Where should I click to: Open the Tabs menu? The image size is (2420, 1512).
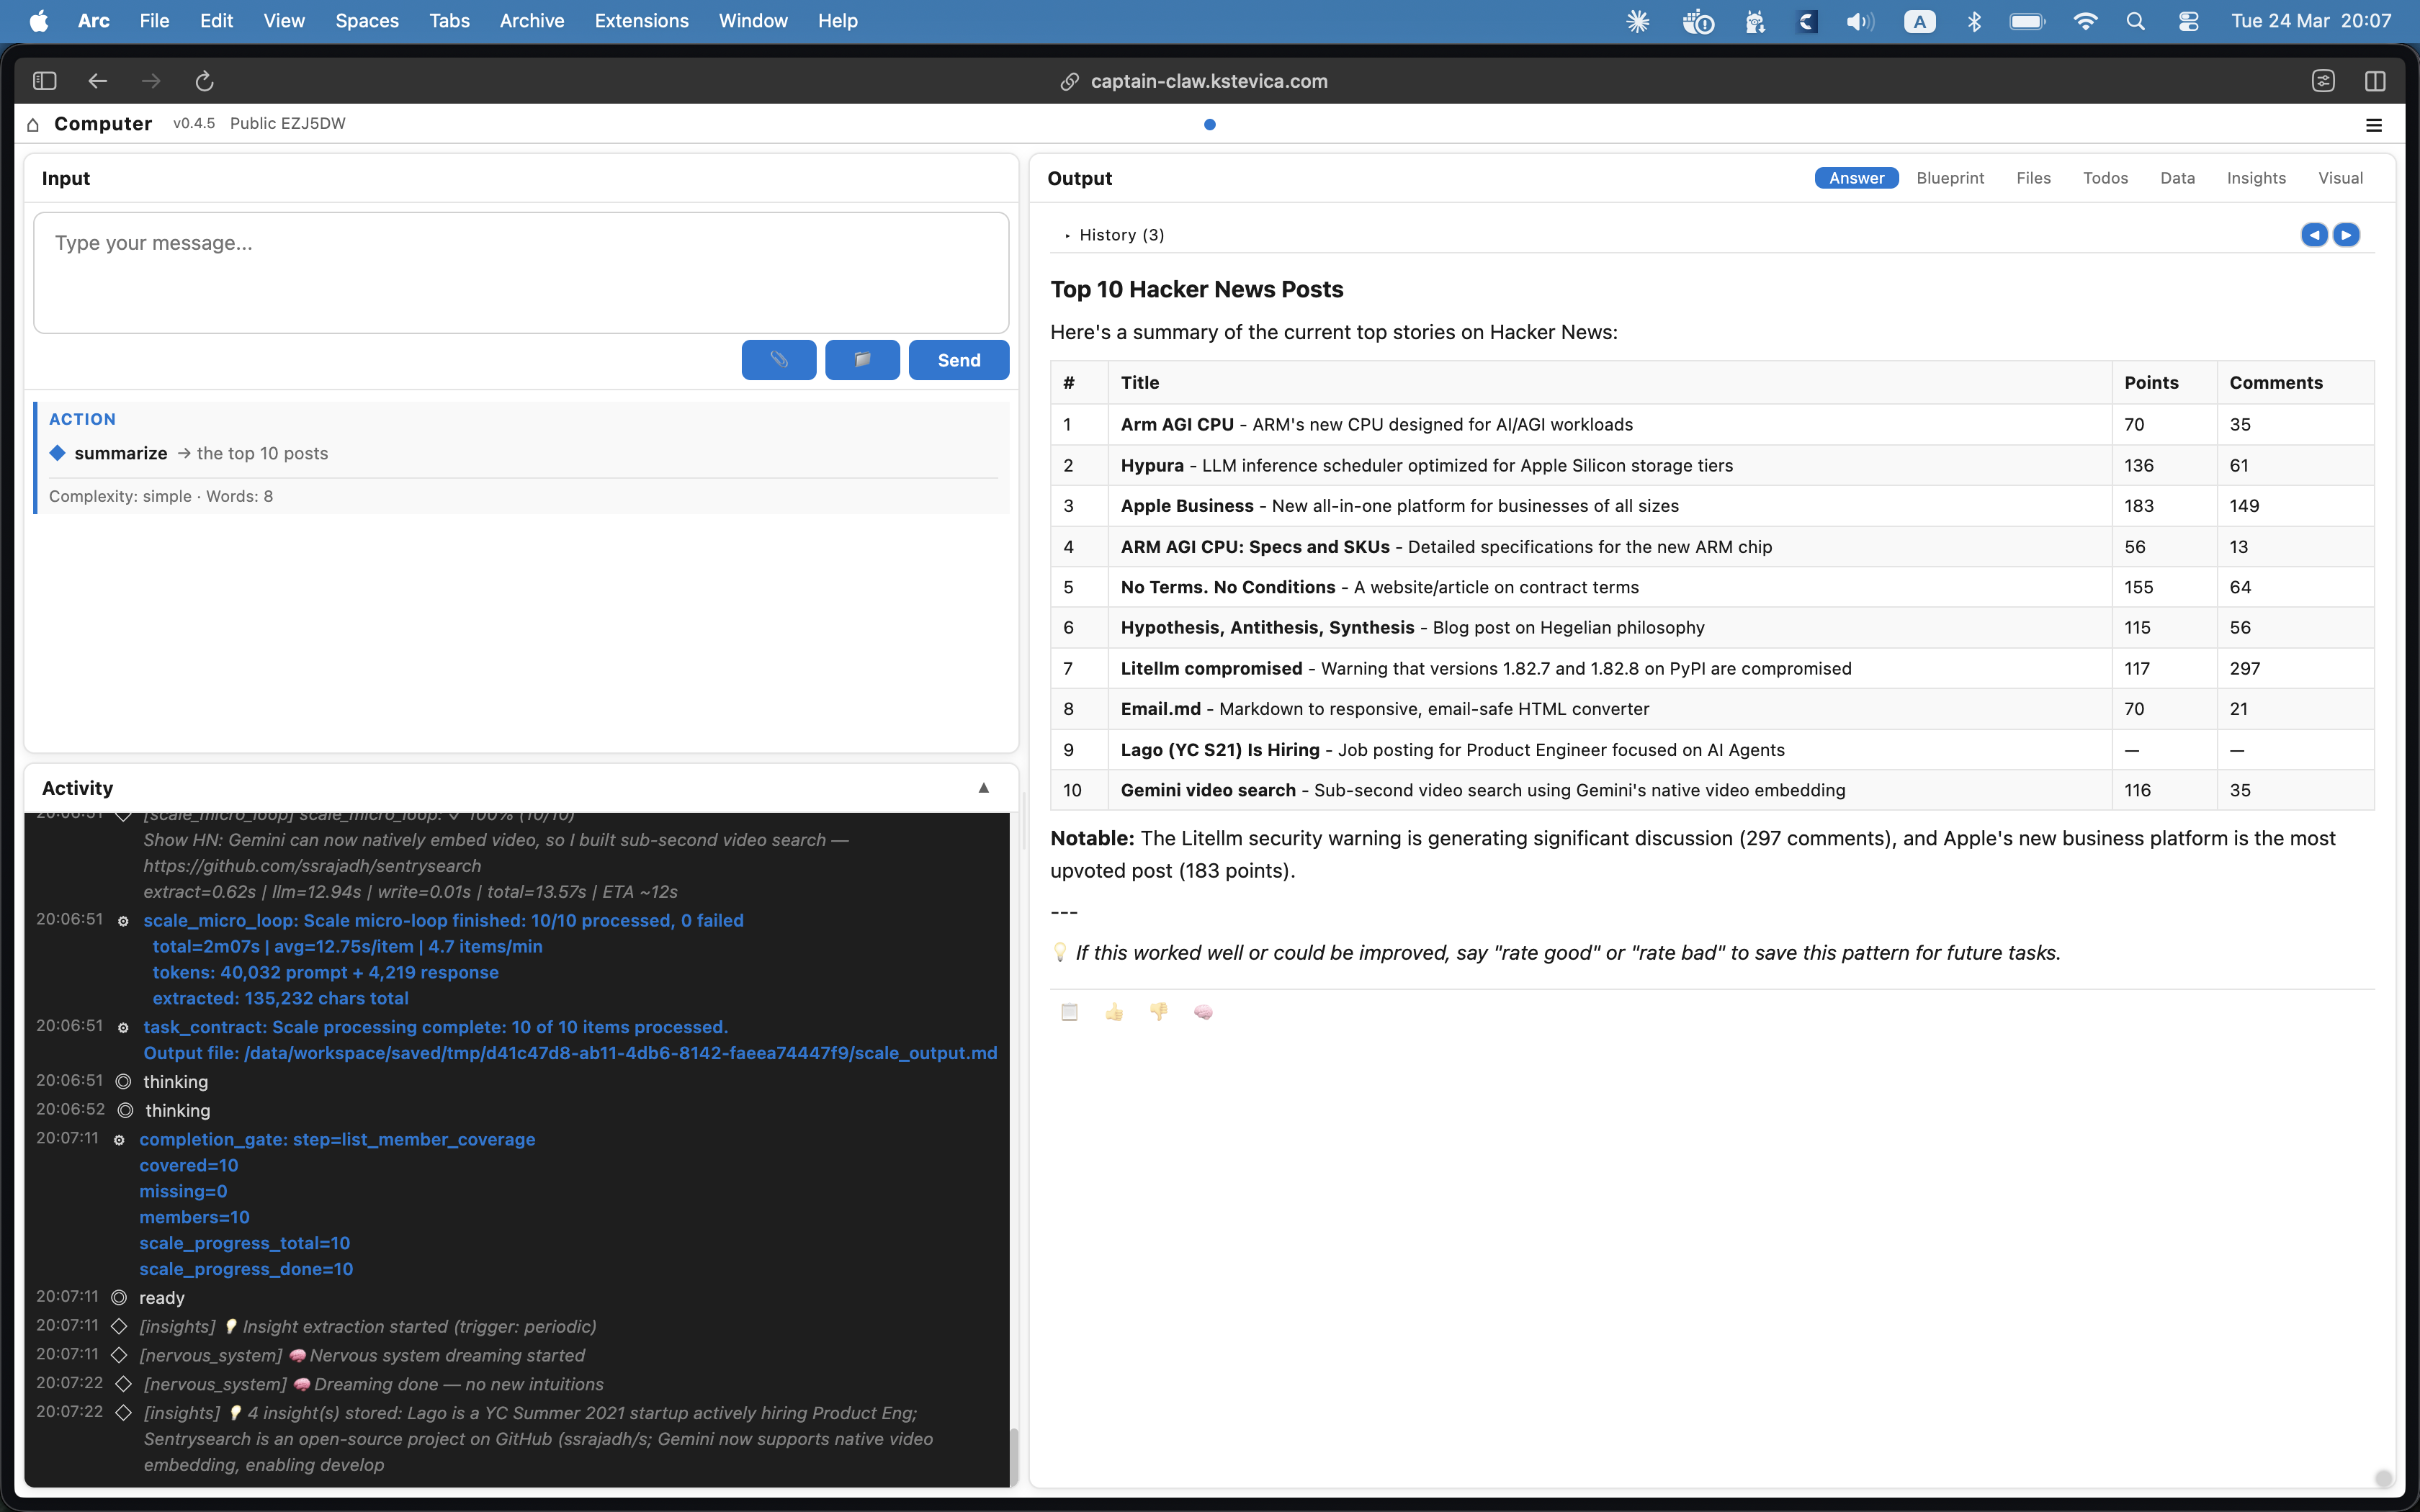449,21
